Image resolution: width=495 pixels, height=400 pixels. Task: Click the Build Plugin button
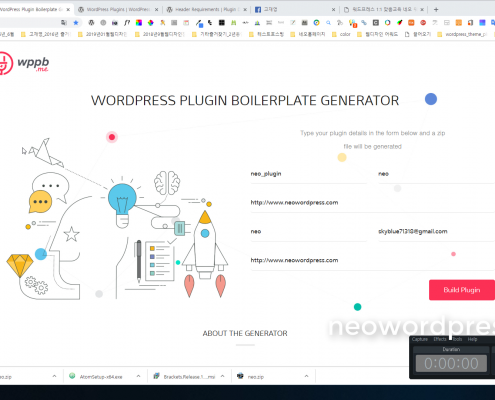(x=462, y=290)
